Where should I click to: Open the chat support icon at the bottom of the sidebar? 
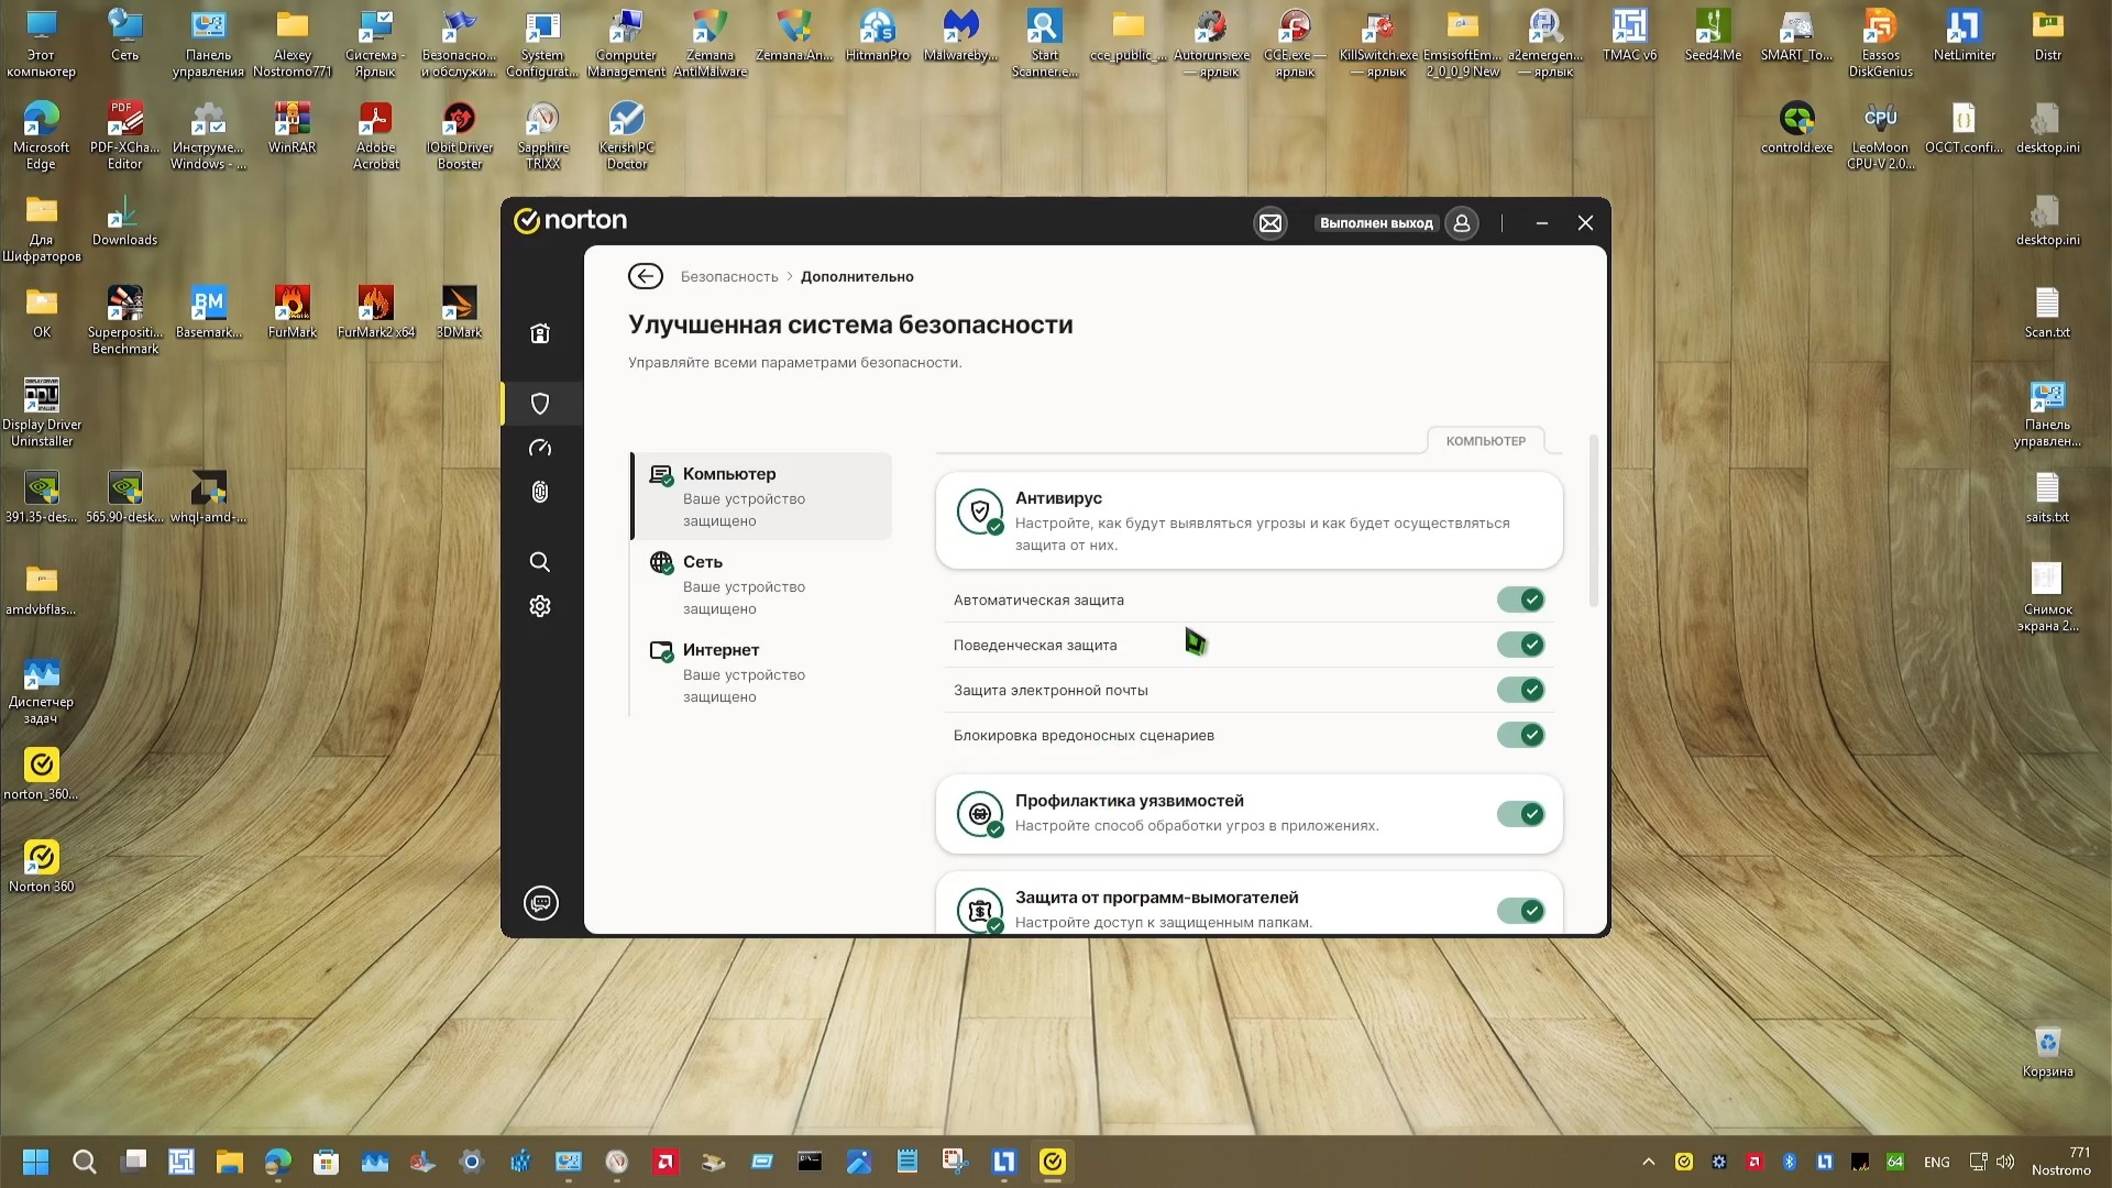tap(541, 903)
